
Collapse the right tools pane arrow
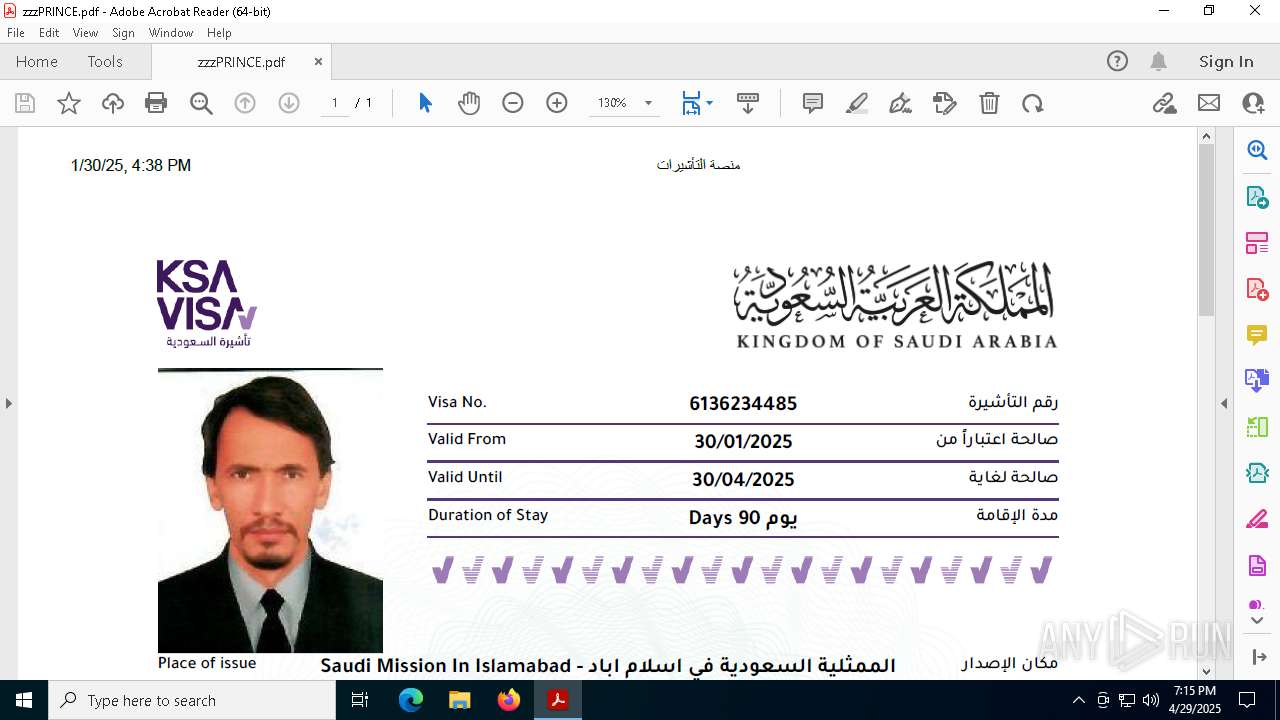(1224, 403)
